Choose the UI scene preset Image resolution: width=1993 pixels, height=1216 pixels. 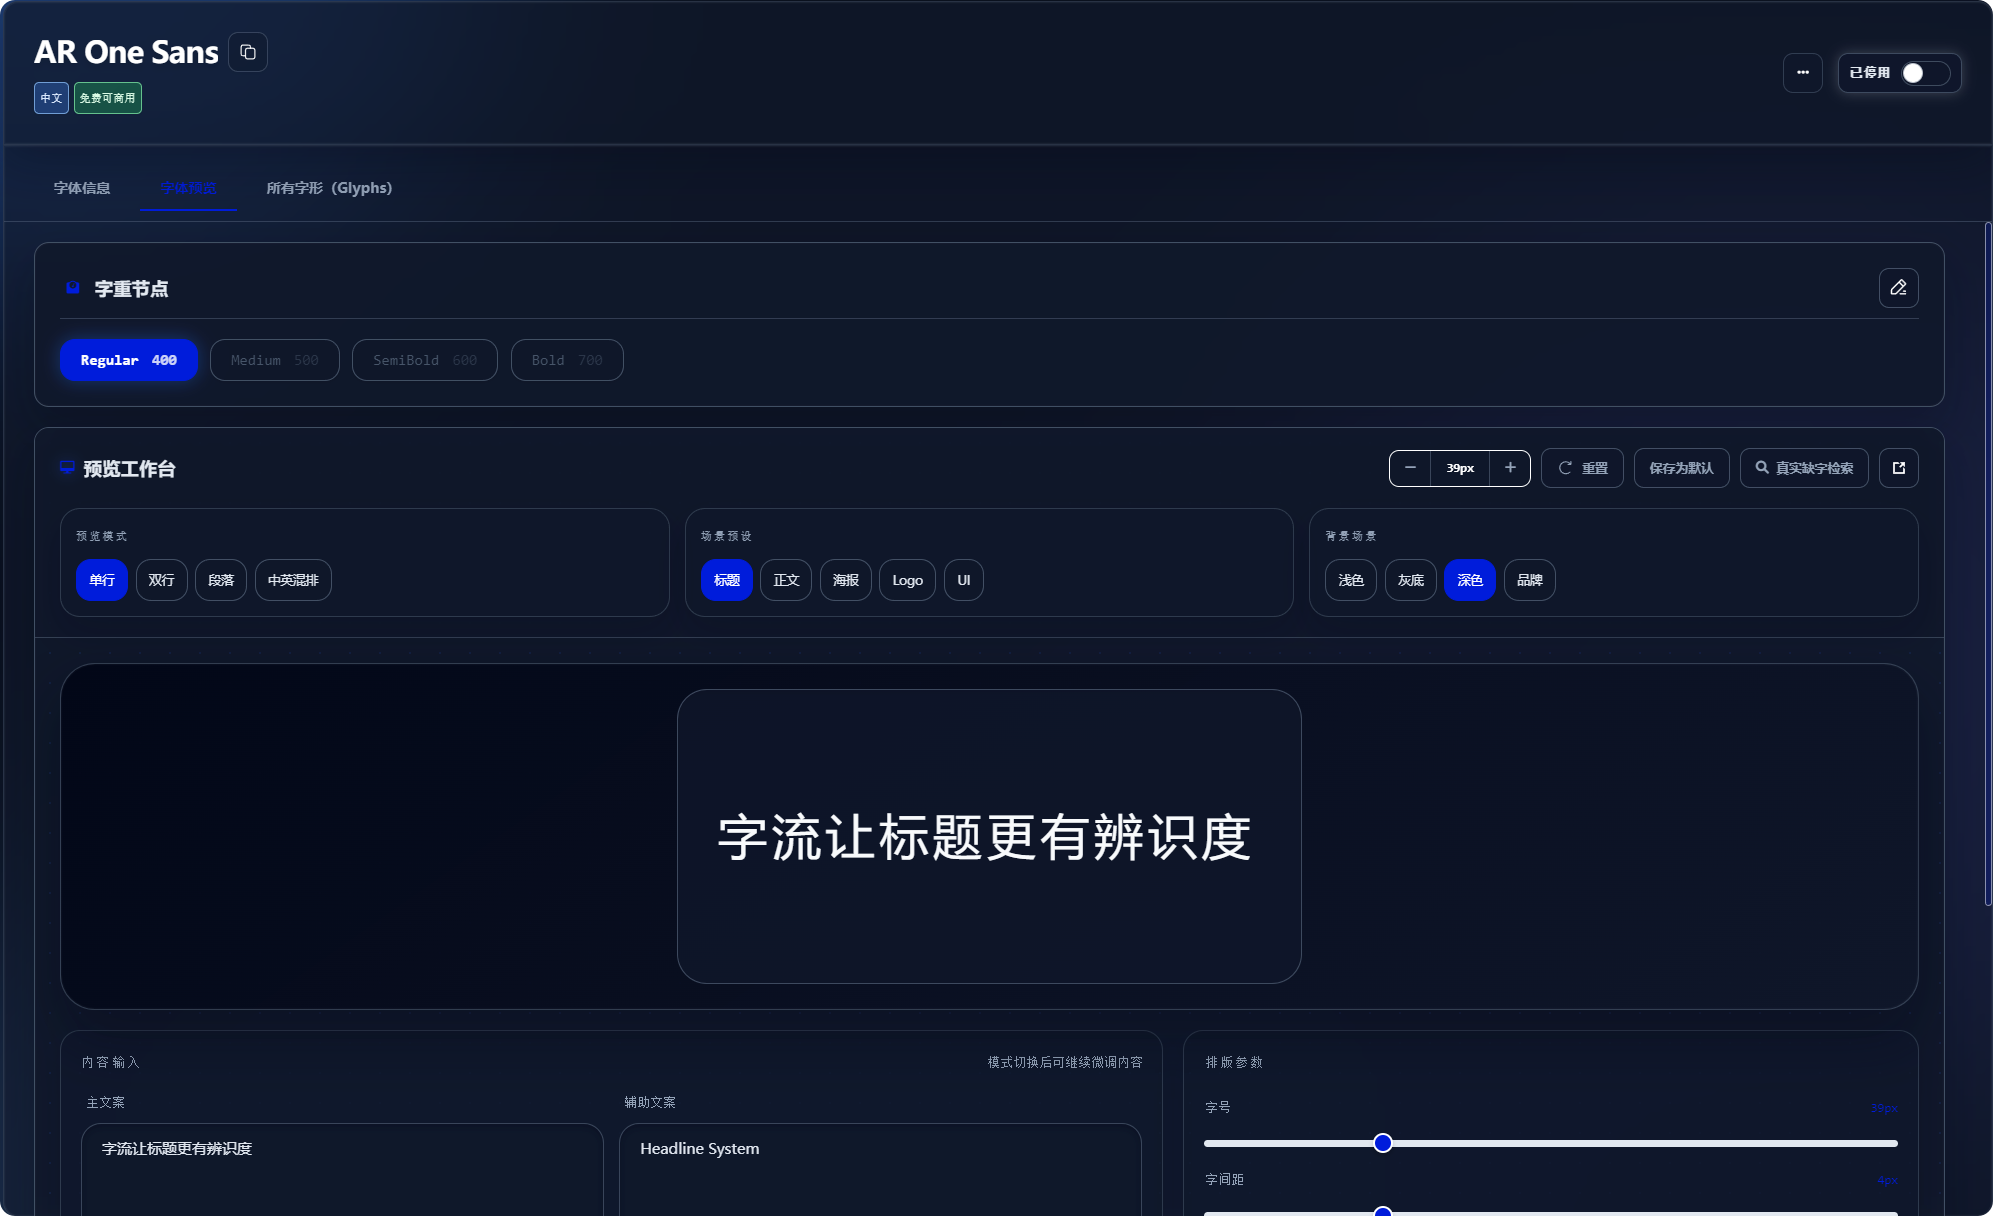(x=964, y=580)
